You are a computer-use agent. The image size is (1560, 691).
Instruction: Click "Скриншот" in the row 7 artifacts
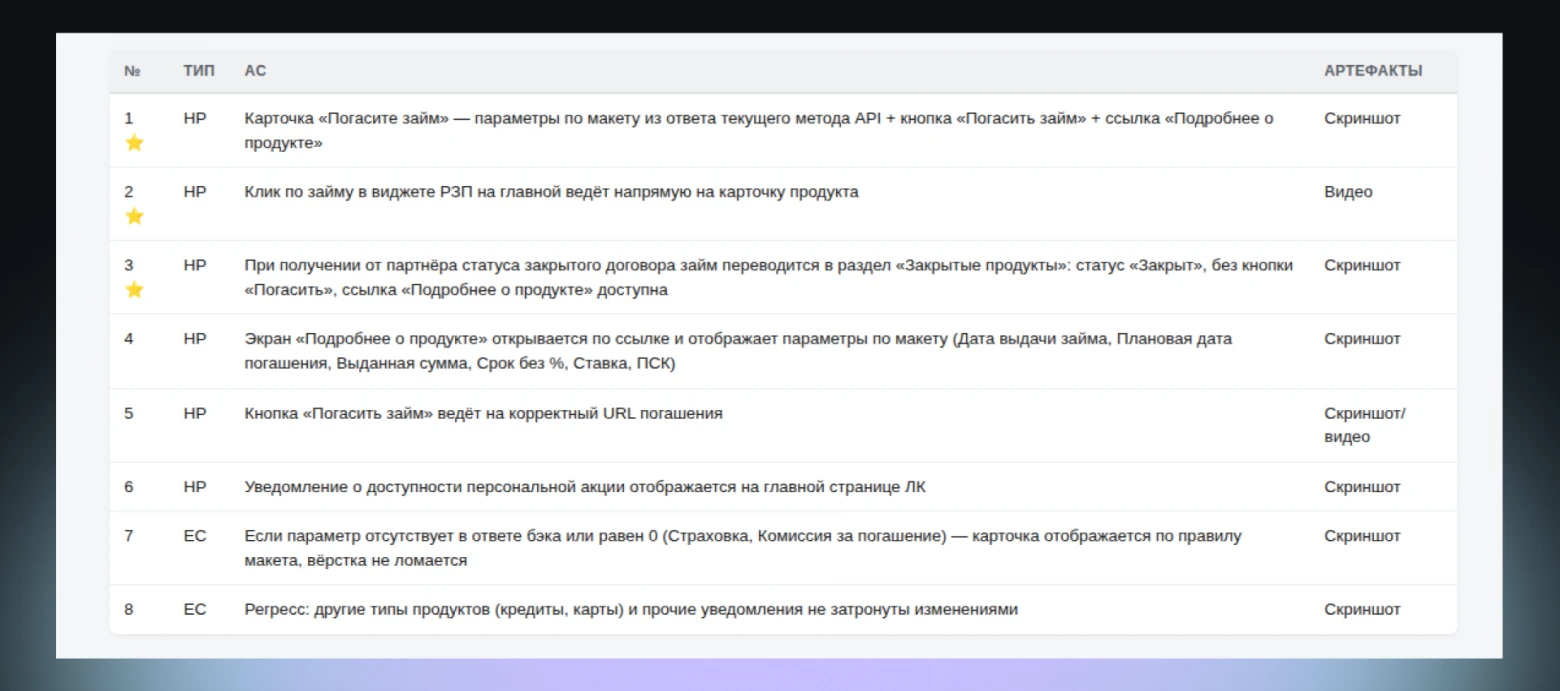click(1362, 536)
